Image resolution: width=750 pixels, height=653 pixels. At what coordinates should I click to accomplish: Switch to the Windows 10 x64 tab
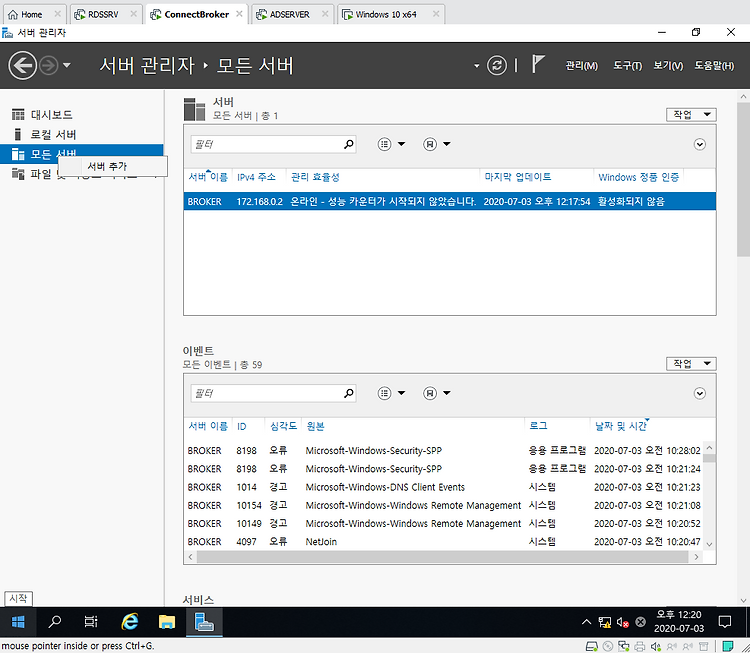coord(391,14)
